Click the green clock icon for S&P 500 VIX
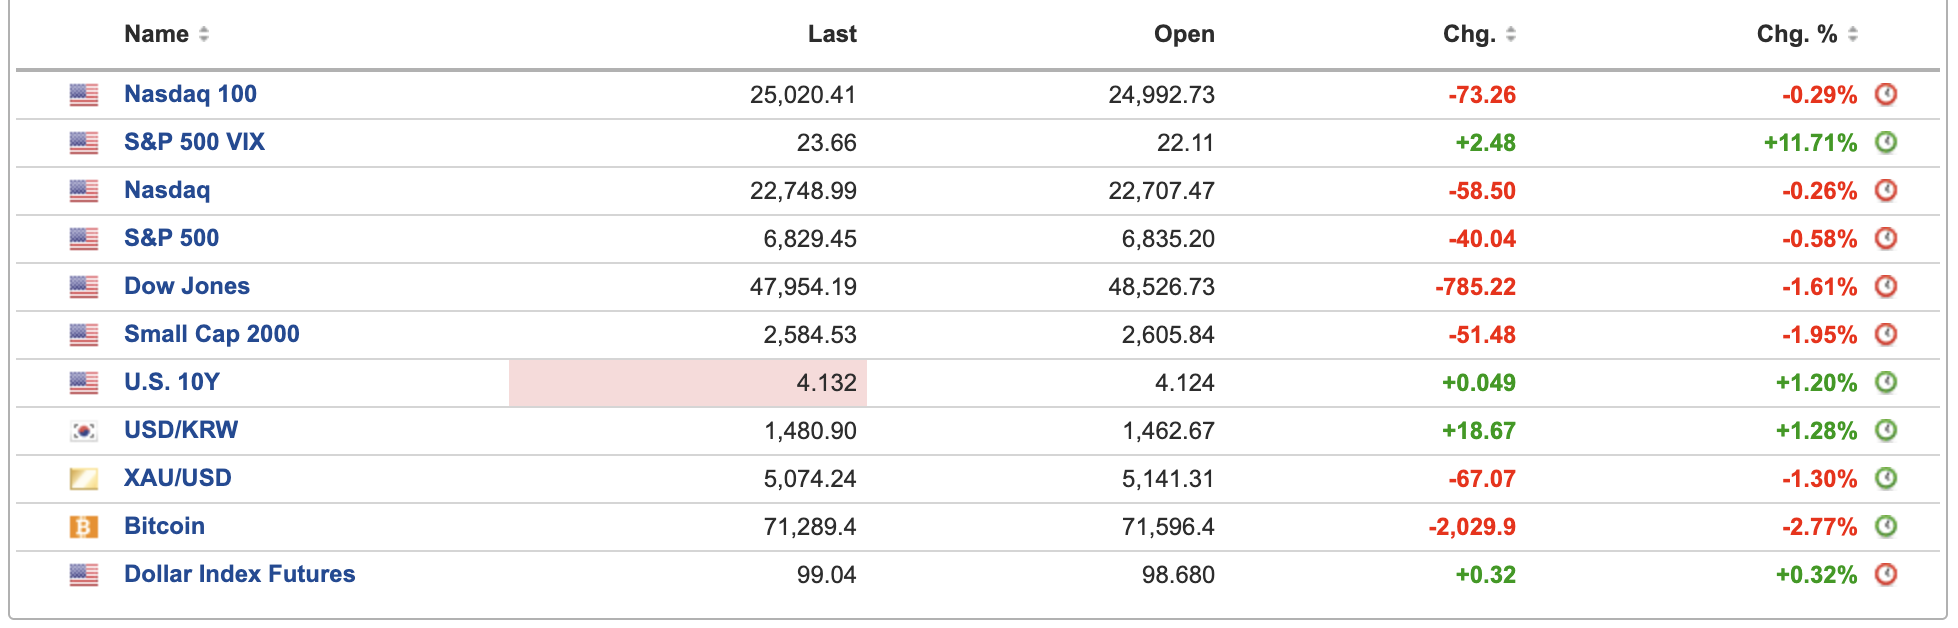1958x628 pixels. pos(1885,143)
